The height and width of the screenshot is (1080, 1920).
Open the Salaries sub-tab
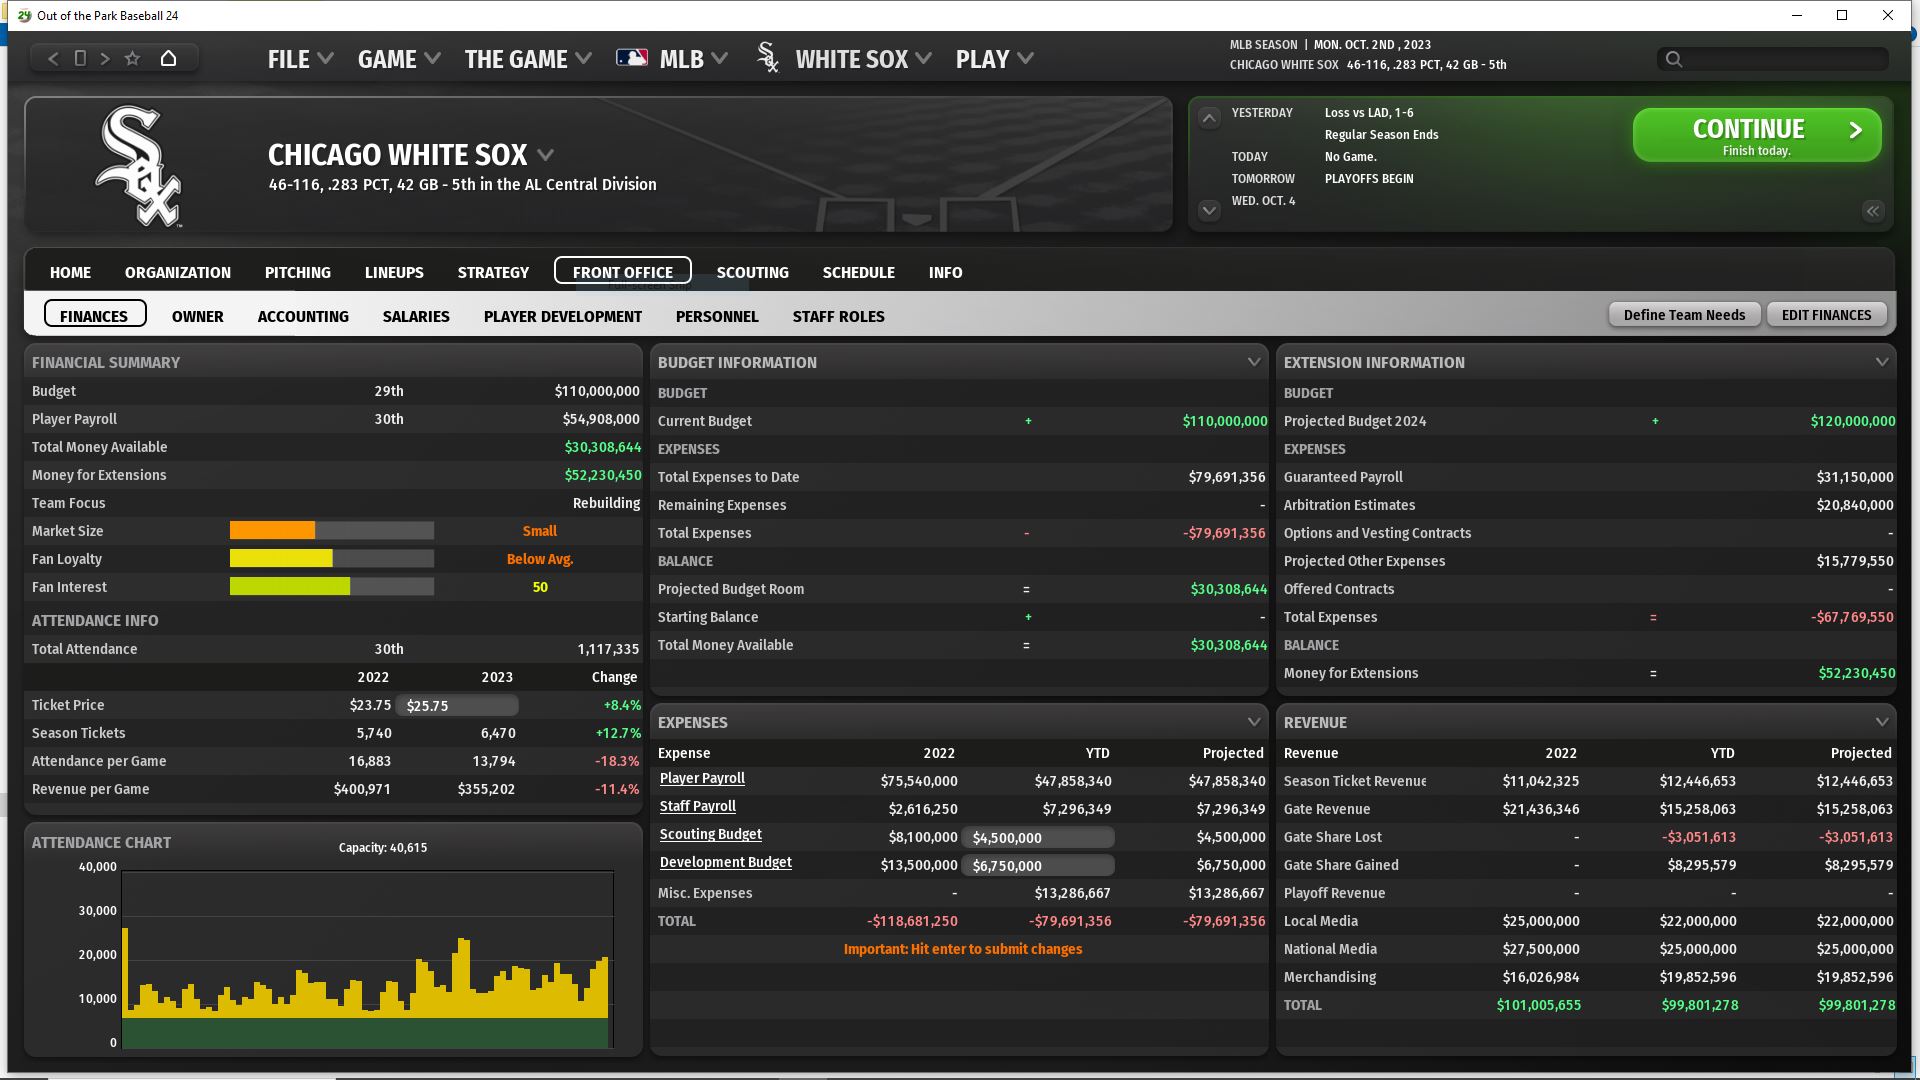click(x=416, y=316)
